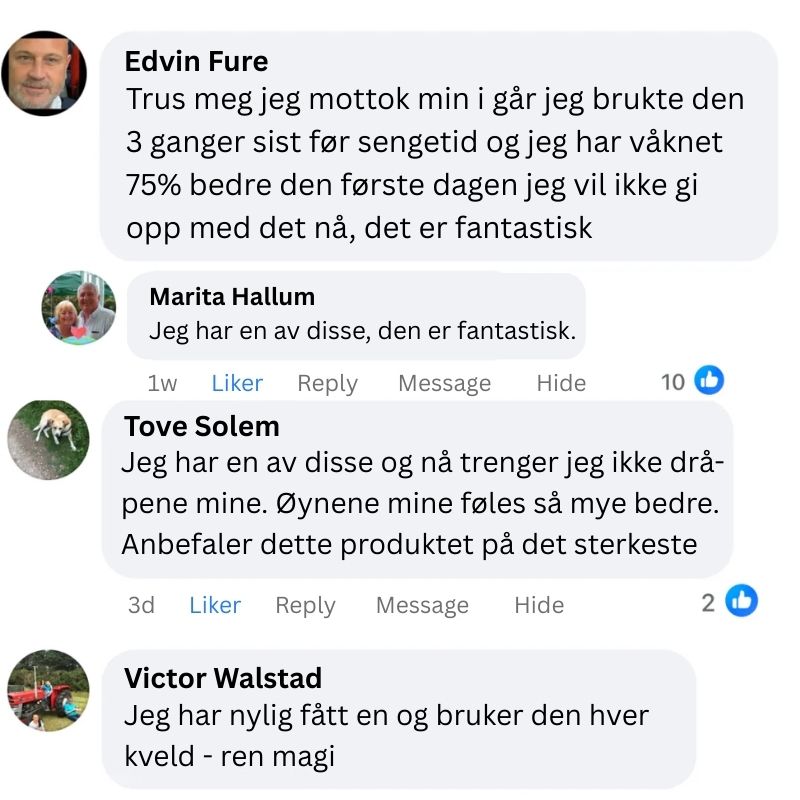The image size is (800, 800).
Task: Click the 3d timestamp on Tove's comment
Action: (141, 605)
